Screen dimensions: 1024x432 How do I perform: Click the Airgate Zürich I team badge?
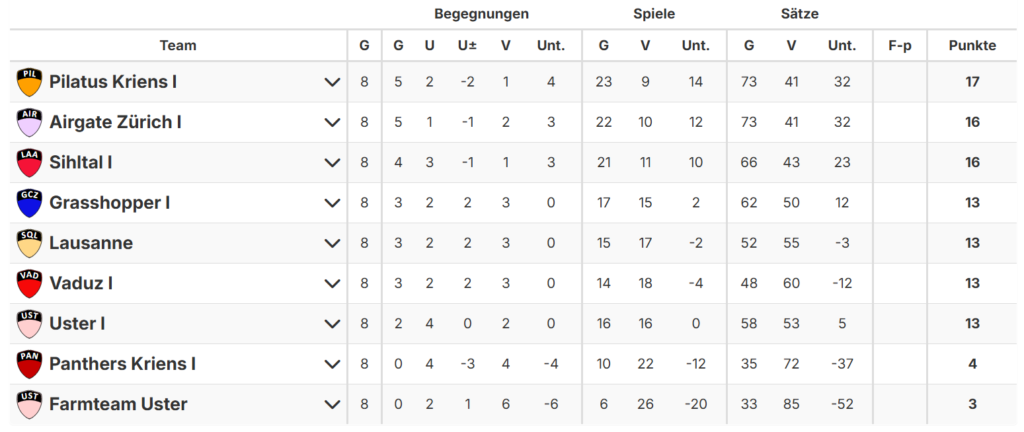pos(30,122)
